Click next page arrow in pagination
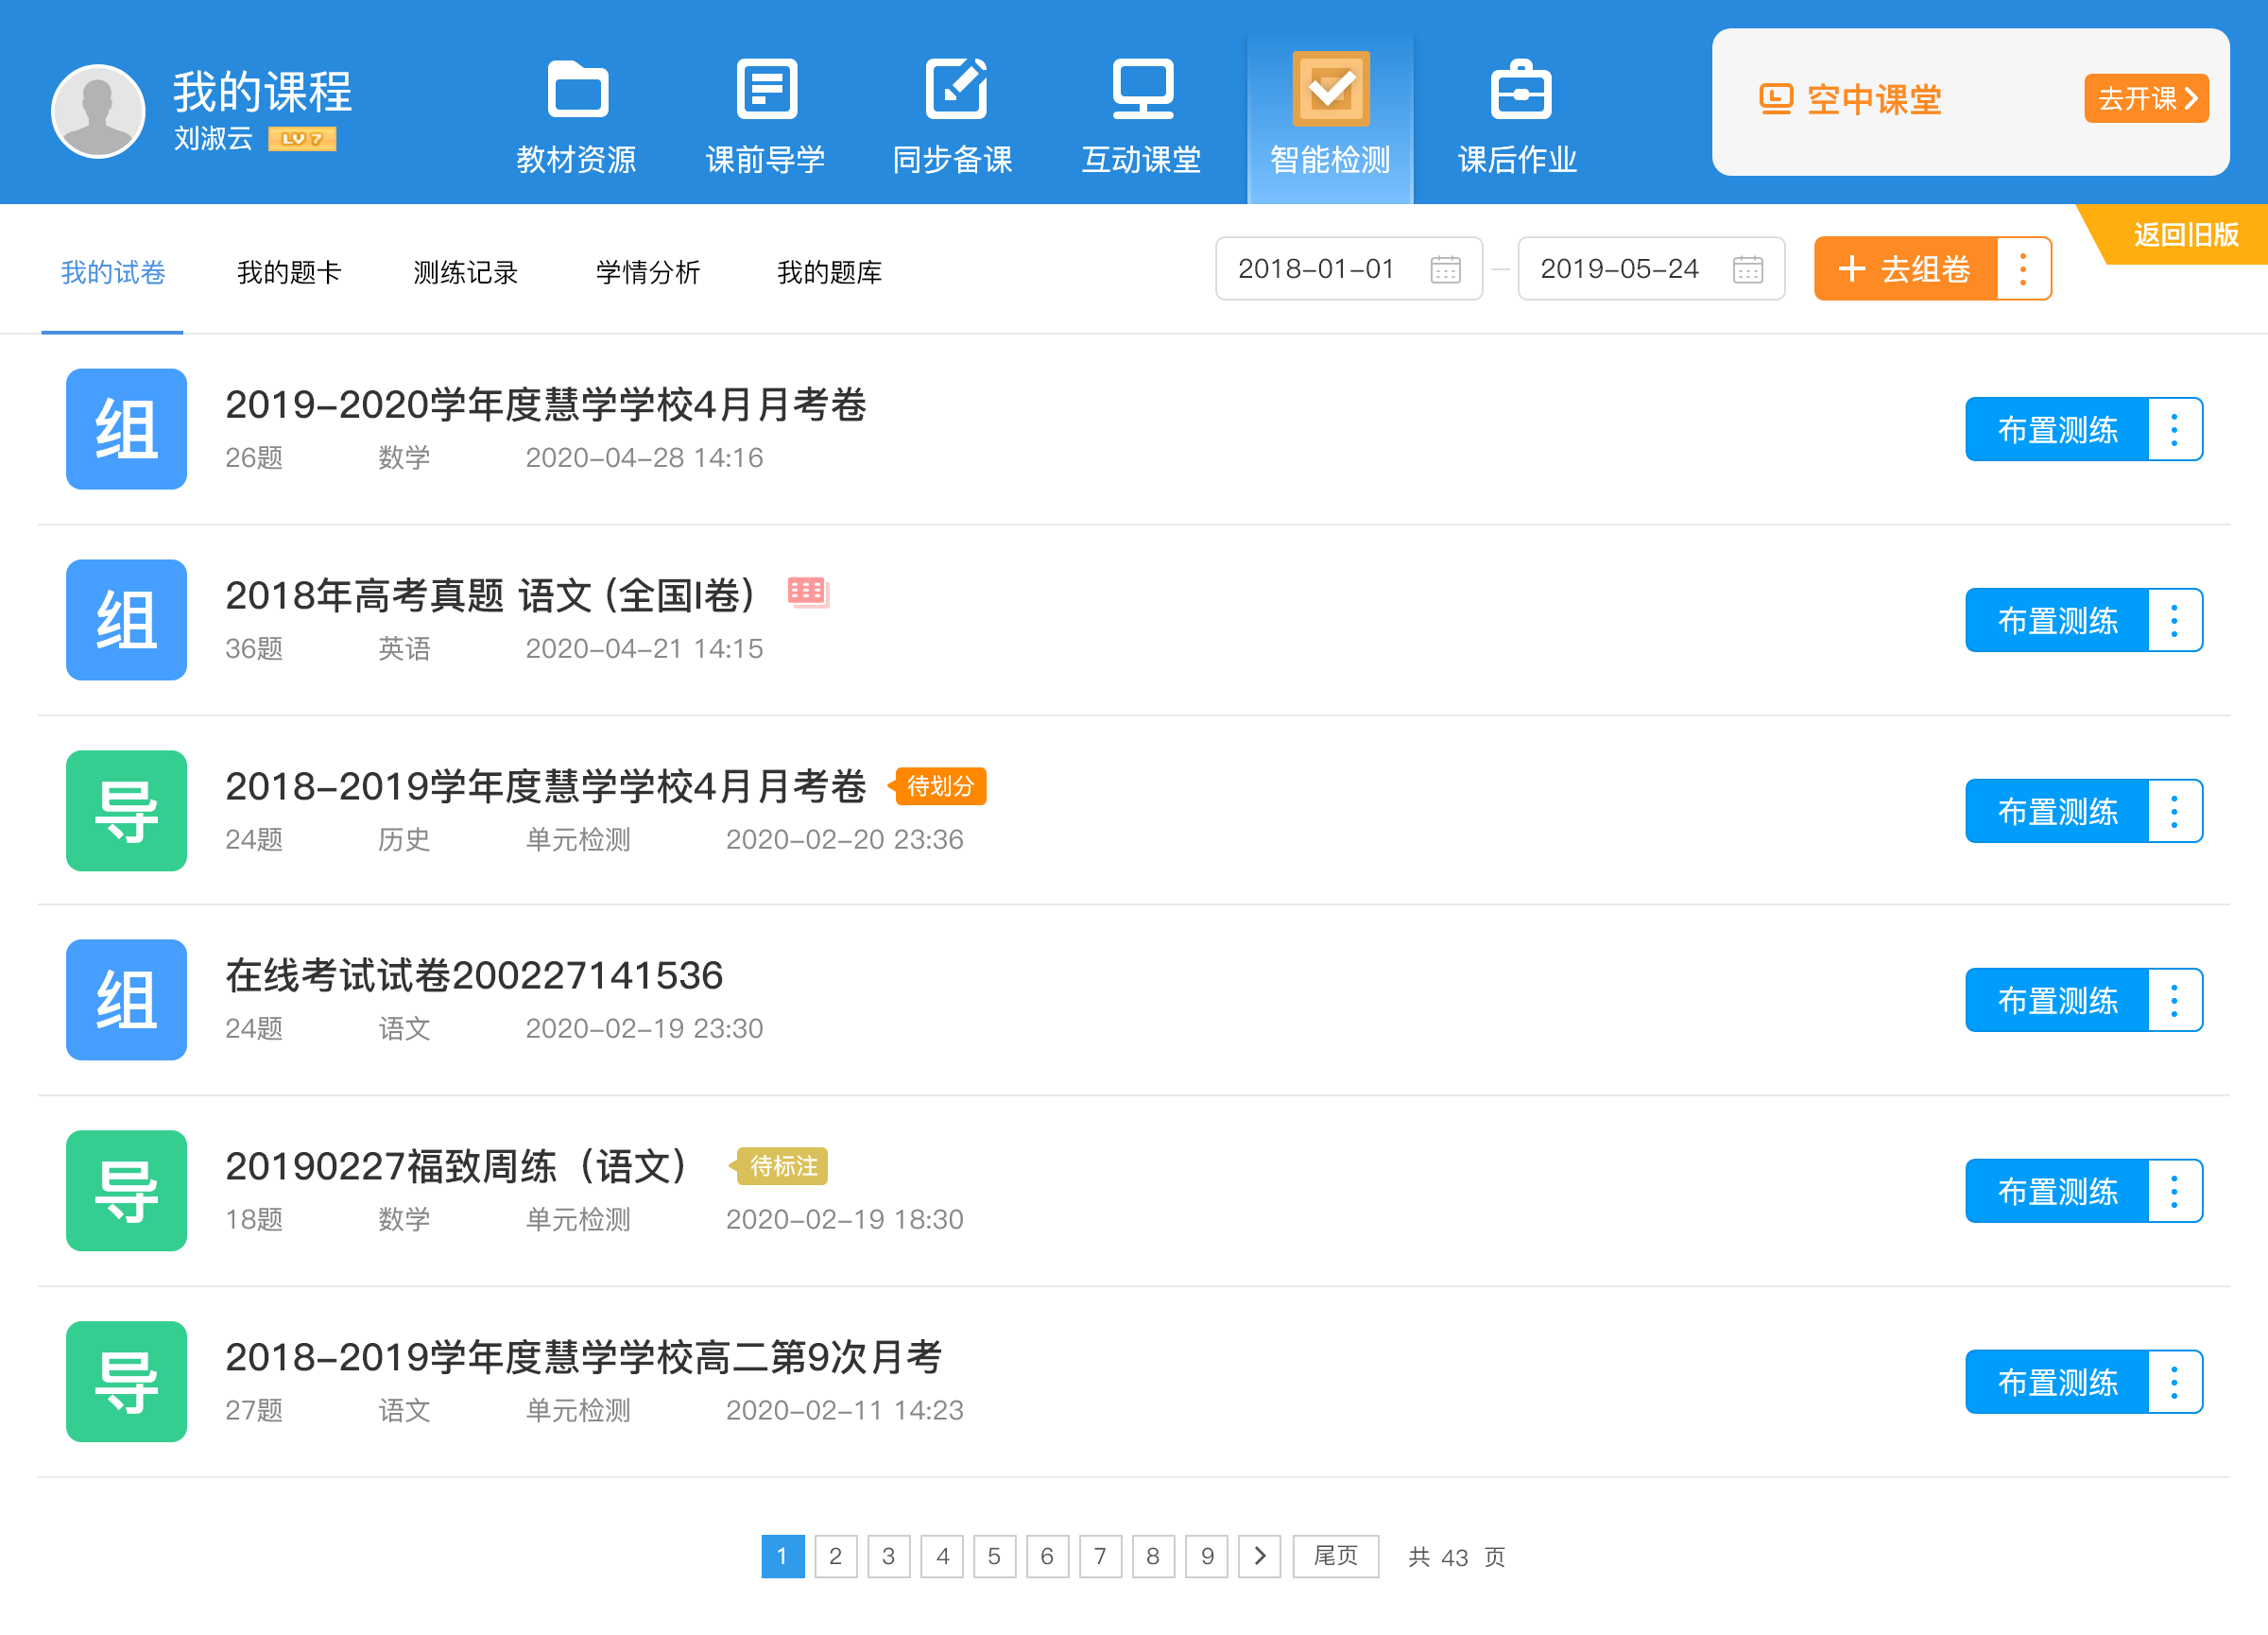Viewport: 2268px width, 1635px height. [x=1259, y=1556]
